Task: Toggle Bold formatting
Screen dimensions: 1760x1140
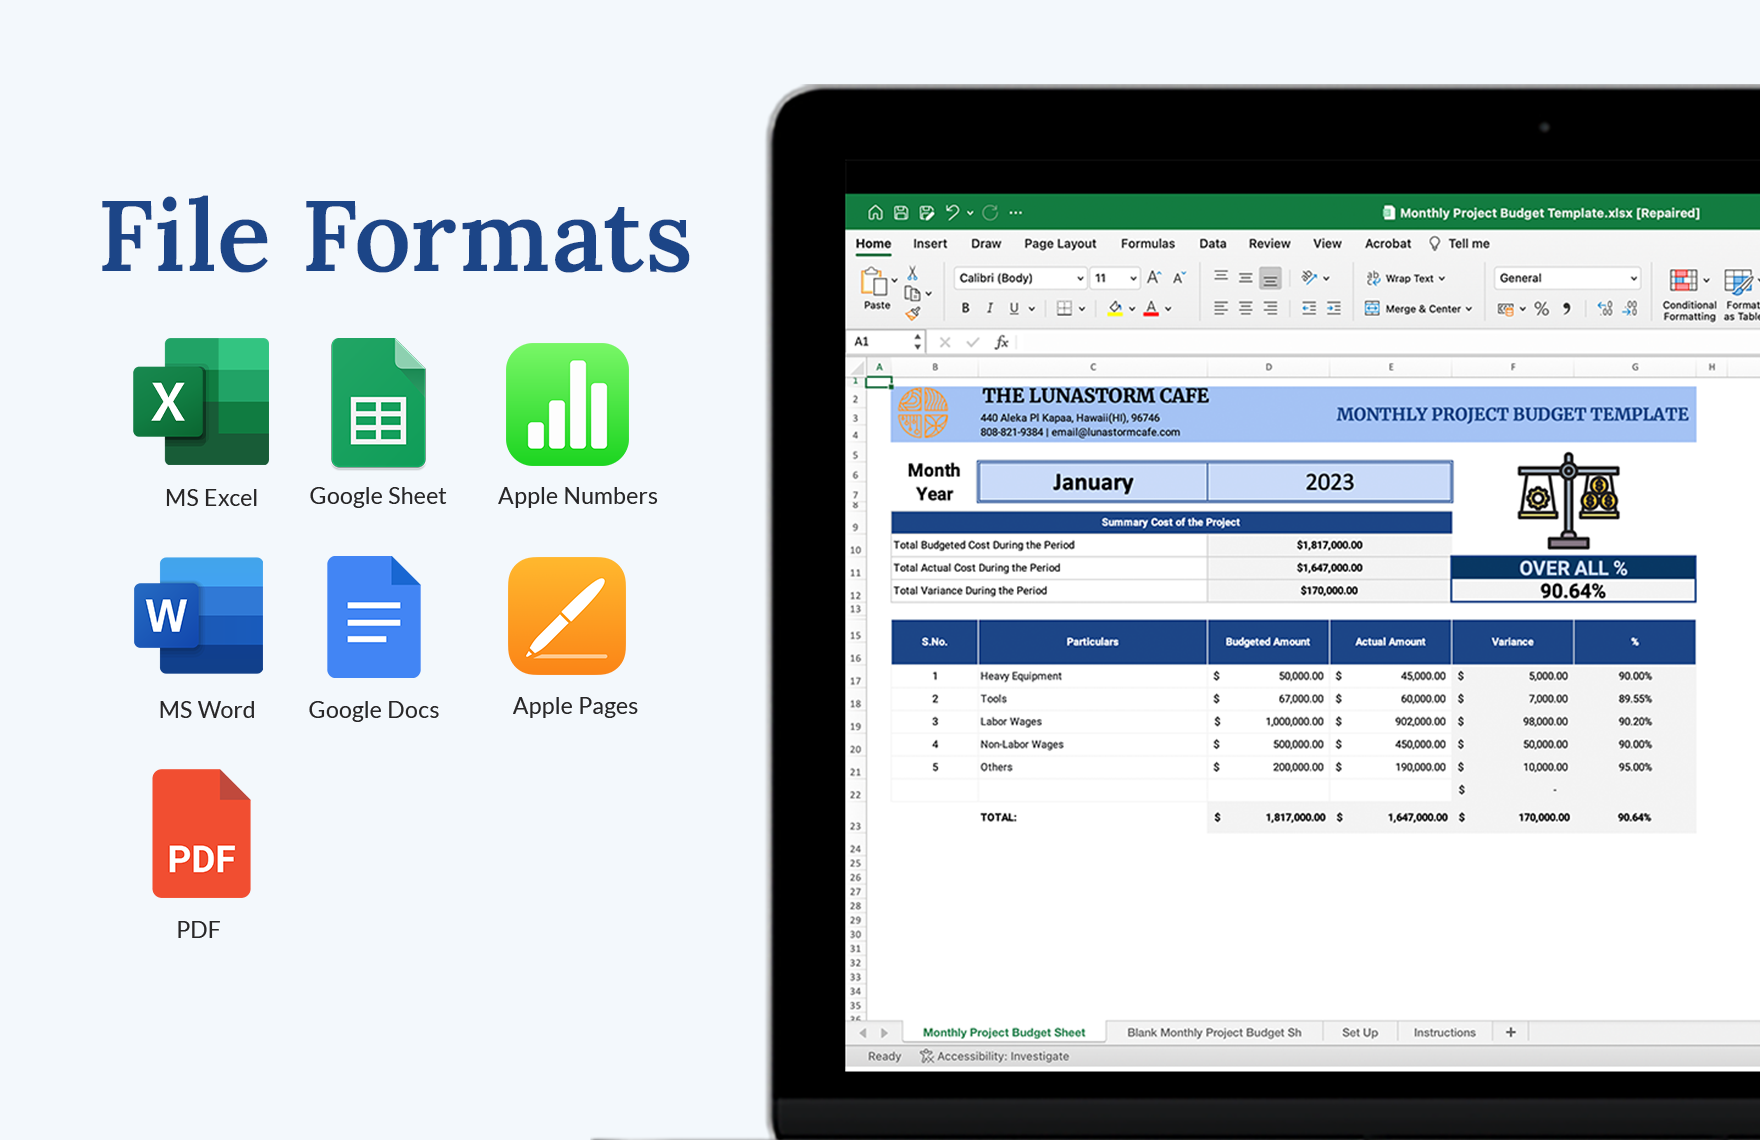Action: pos(965,308)
